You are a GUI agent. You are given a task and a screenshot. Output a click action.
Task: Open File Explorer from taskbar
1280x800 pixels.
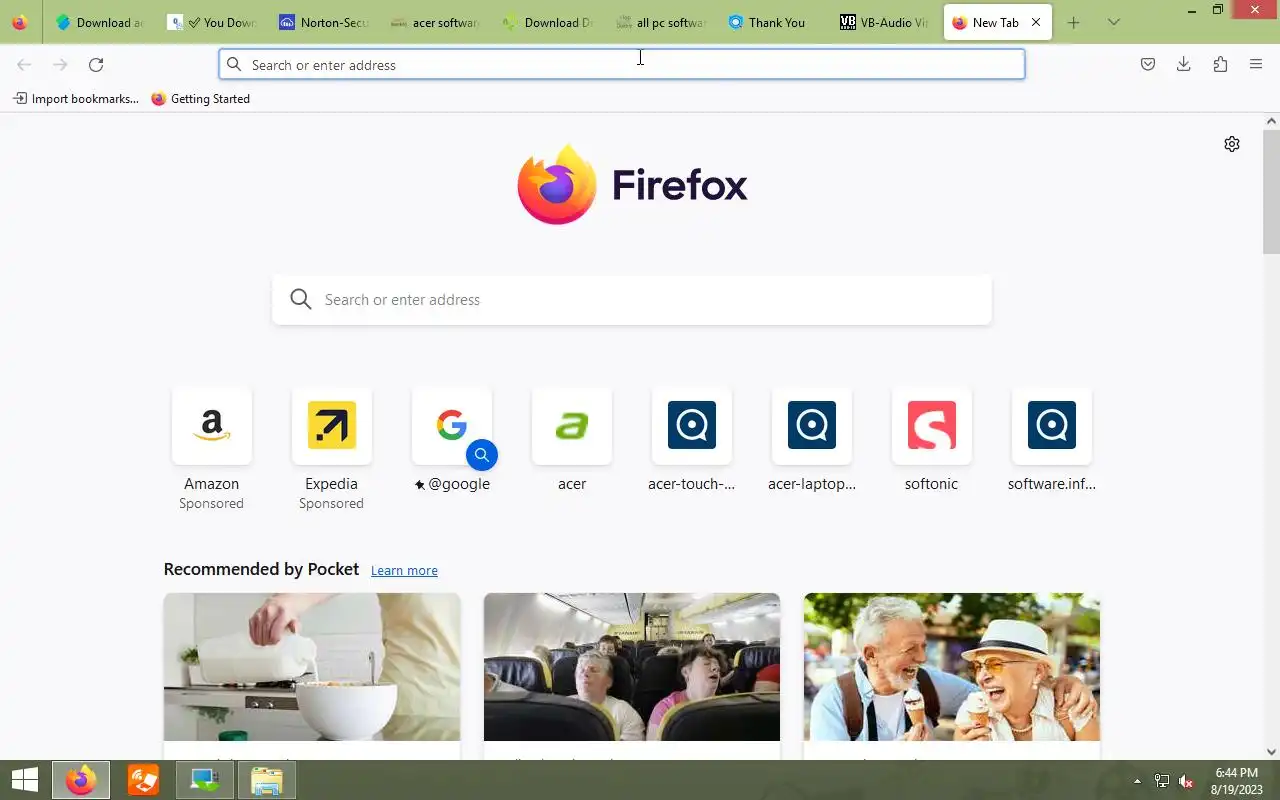click(267, 780)
